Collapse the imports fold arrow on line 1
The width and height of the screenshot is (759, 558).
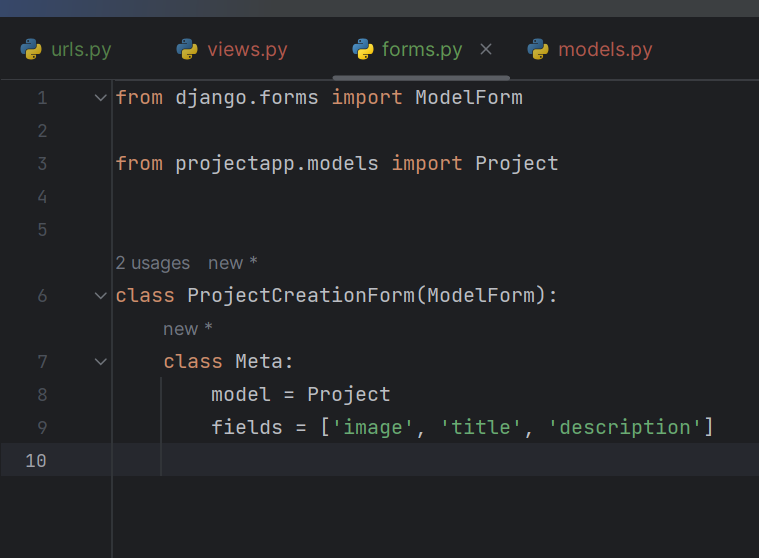(x=101, y=98)
